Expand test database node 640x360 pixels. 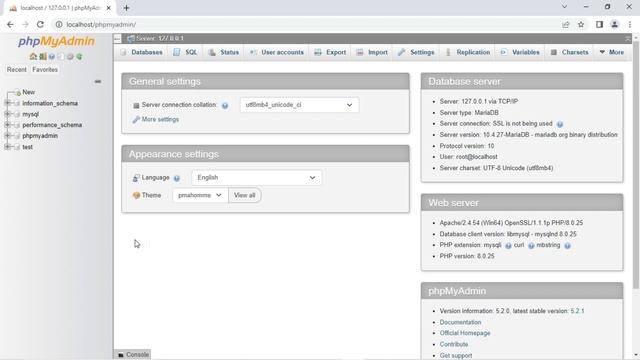pos(7,147)
